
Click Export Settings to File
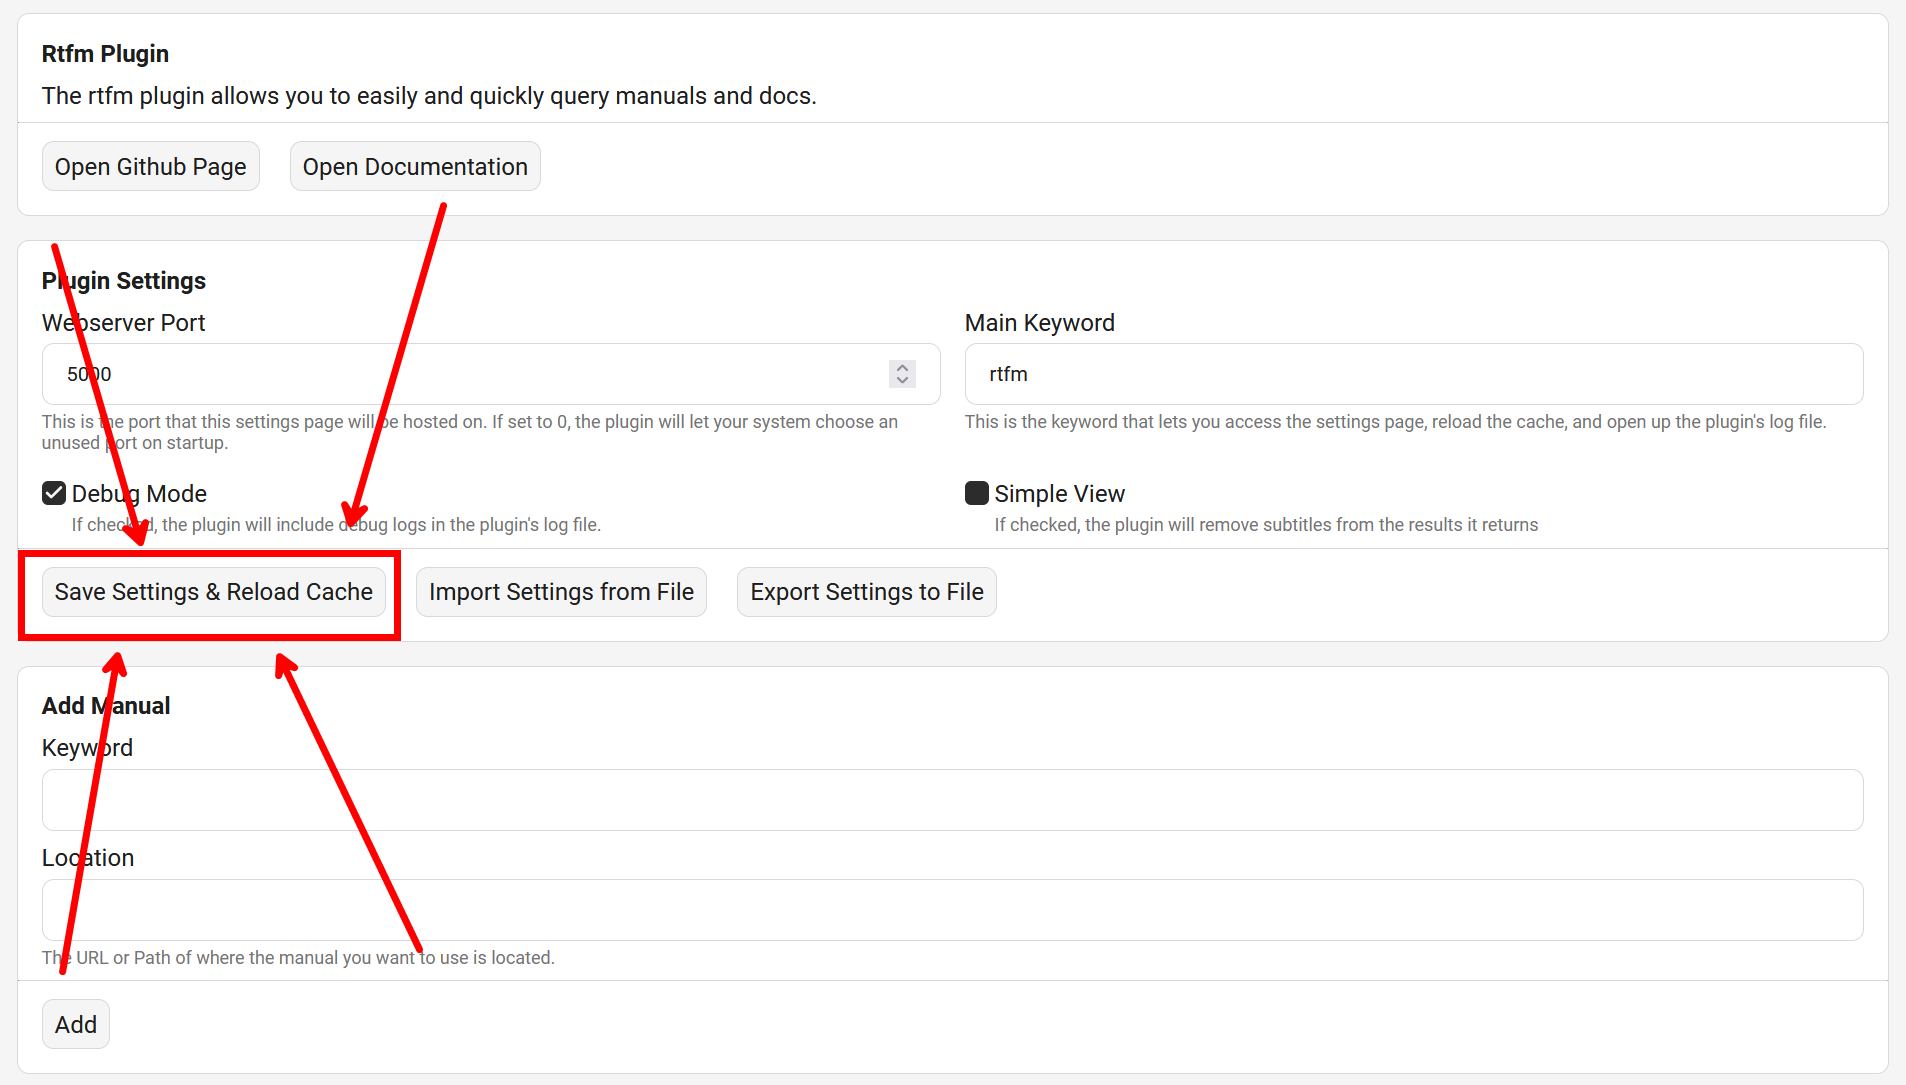click(x=866, y=592)
